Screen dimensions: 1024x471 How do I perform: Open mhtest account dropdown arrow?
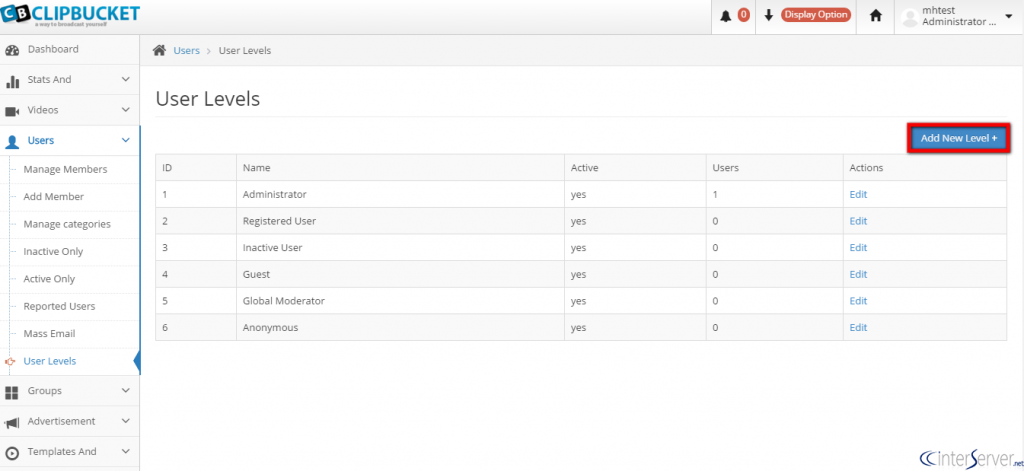pyautogui.click(x=1008, y=16)
